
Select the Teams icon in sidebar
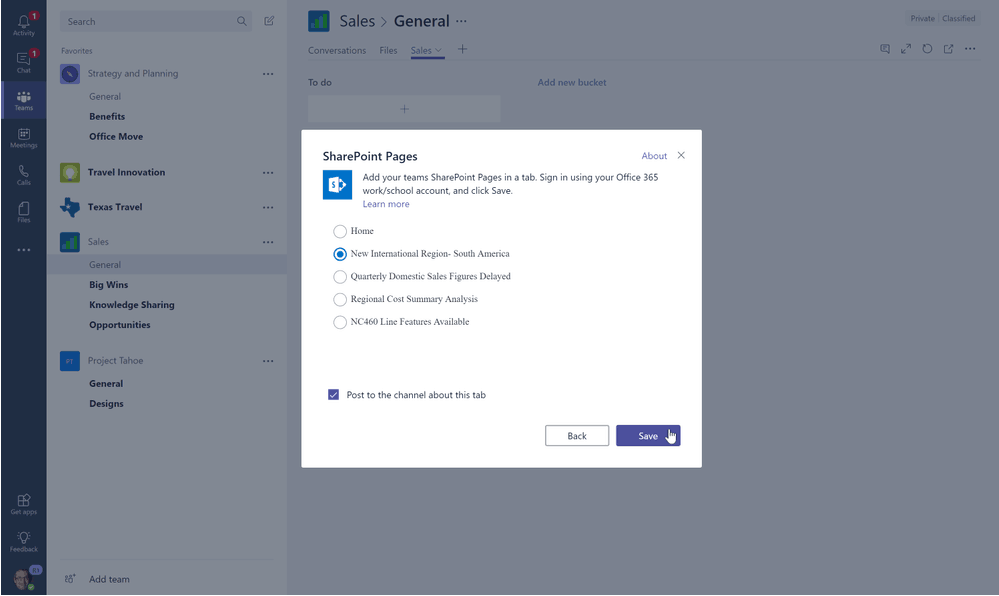pos(24,100)
